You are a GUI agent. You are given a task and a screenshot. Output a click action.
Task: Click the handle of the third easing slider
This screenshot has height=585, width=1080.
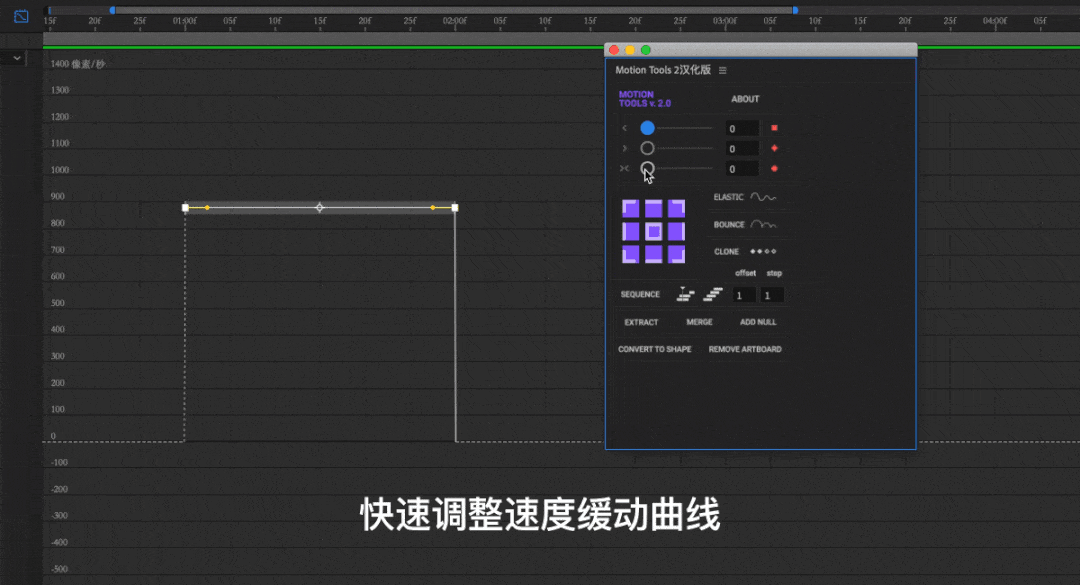click(x=647, y=168)
